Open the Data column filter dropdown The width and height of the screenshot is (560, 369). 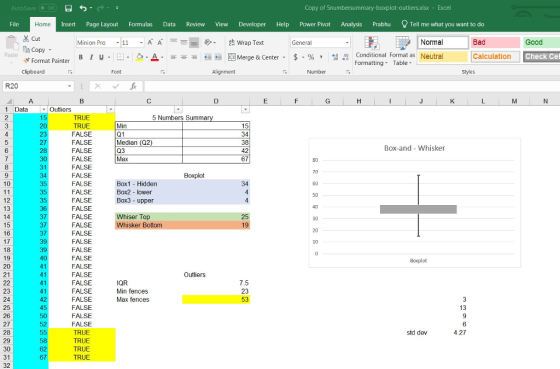click(x=44, y=109)
